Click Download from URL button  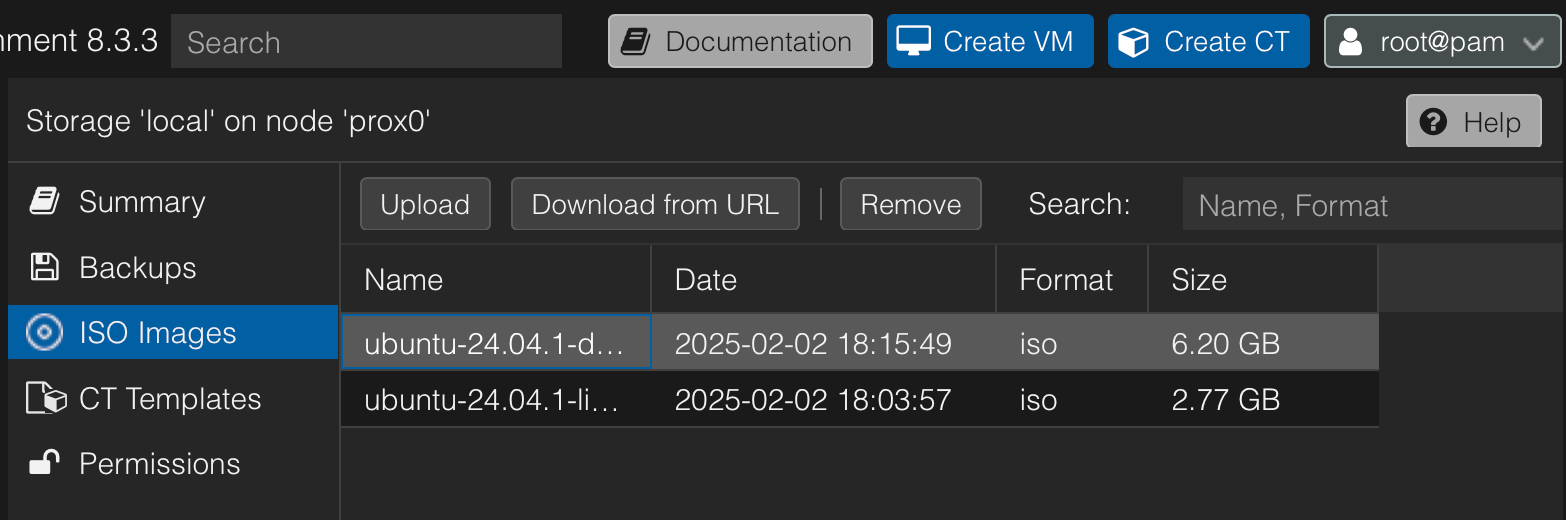pyautogui.click(x=655, y=204)
